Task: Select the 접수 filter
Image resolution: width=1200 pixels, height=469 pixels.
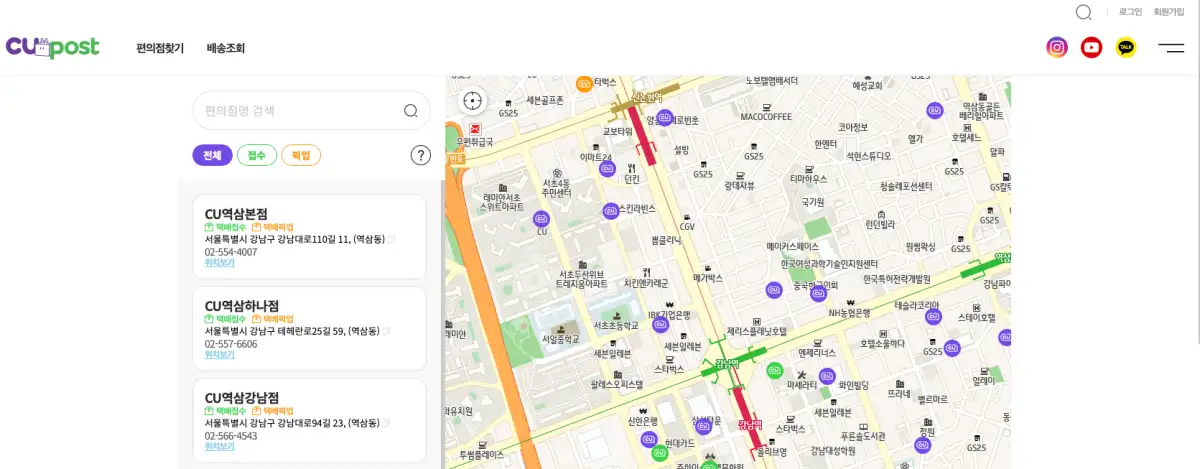Action: [257, 155]
